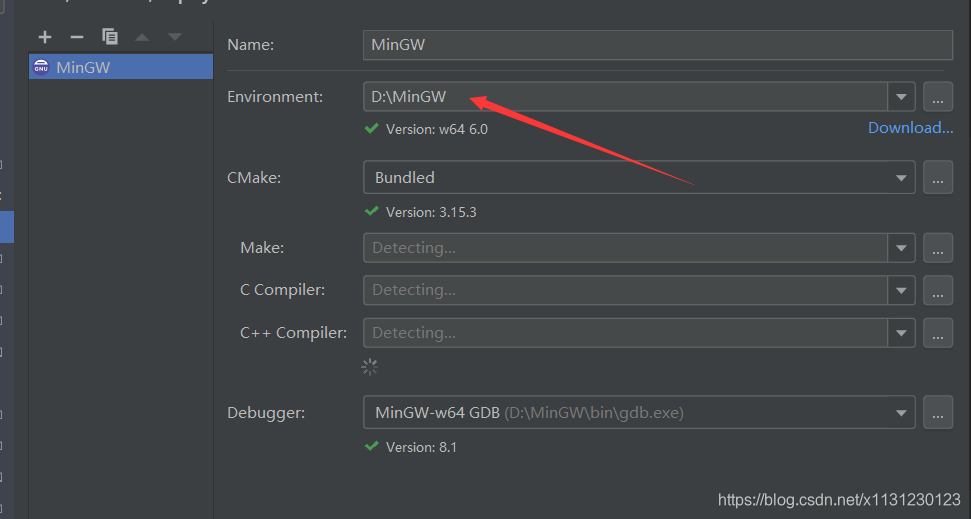Expand the C++ Compiler dropdown arrow
Screen dimensions: 971x519
pyautogui.click(x=901, y=333)
